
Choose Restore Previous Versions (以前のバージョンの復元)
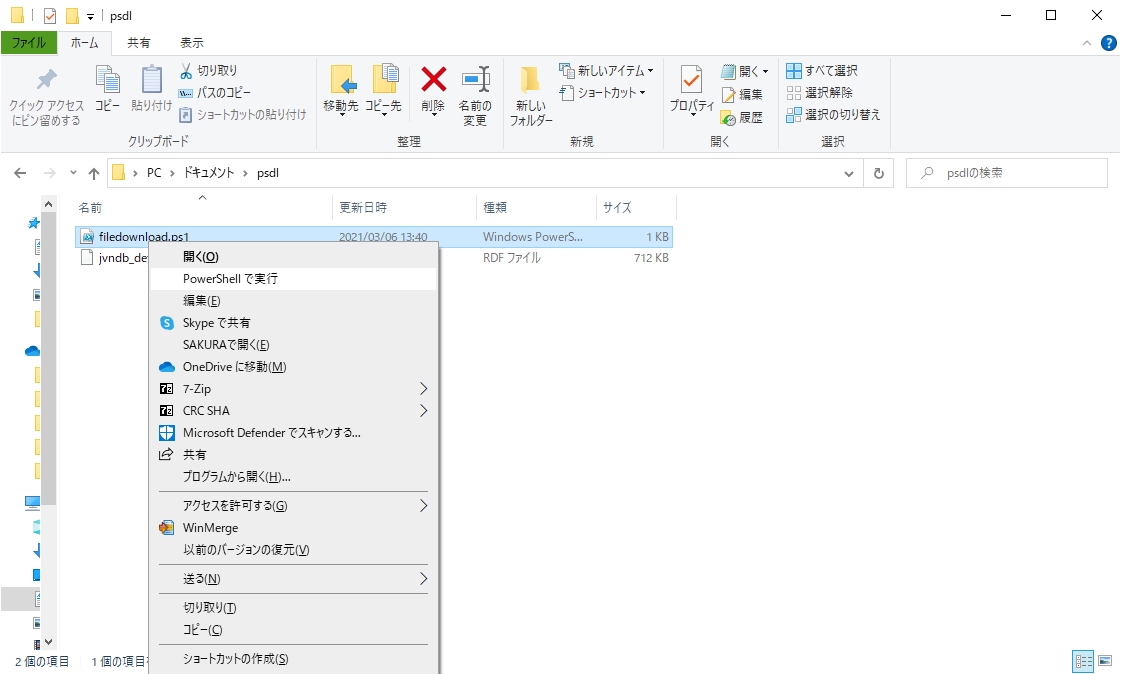(x=293, y=550)
